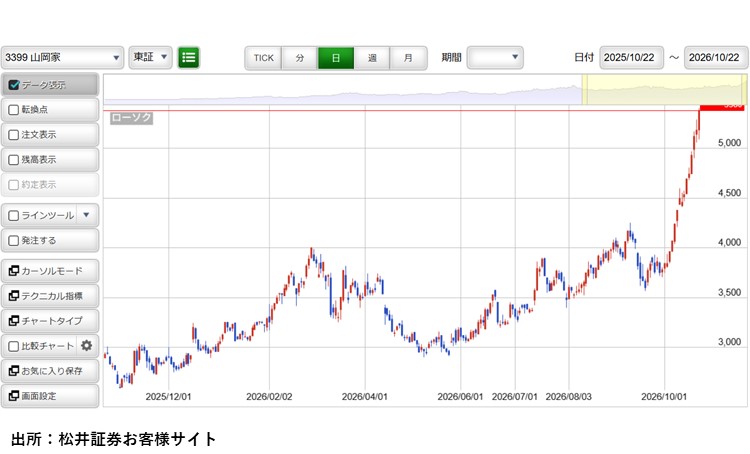This screenshot has height=454, width=750.
Task: Click the チャートタイプ button label
Action: [x=52, y=321]
